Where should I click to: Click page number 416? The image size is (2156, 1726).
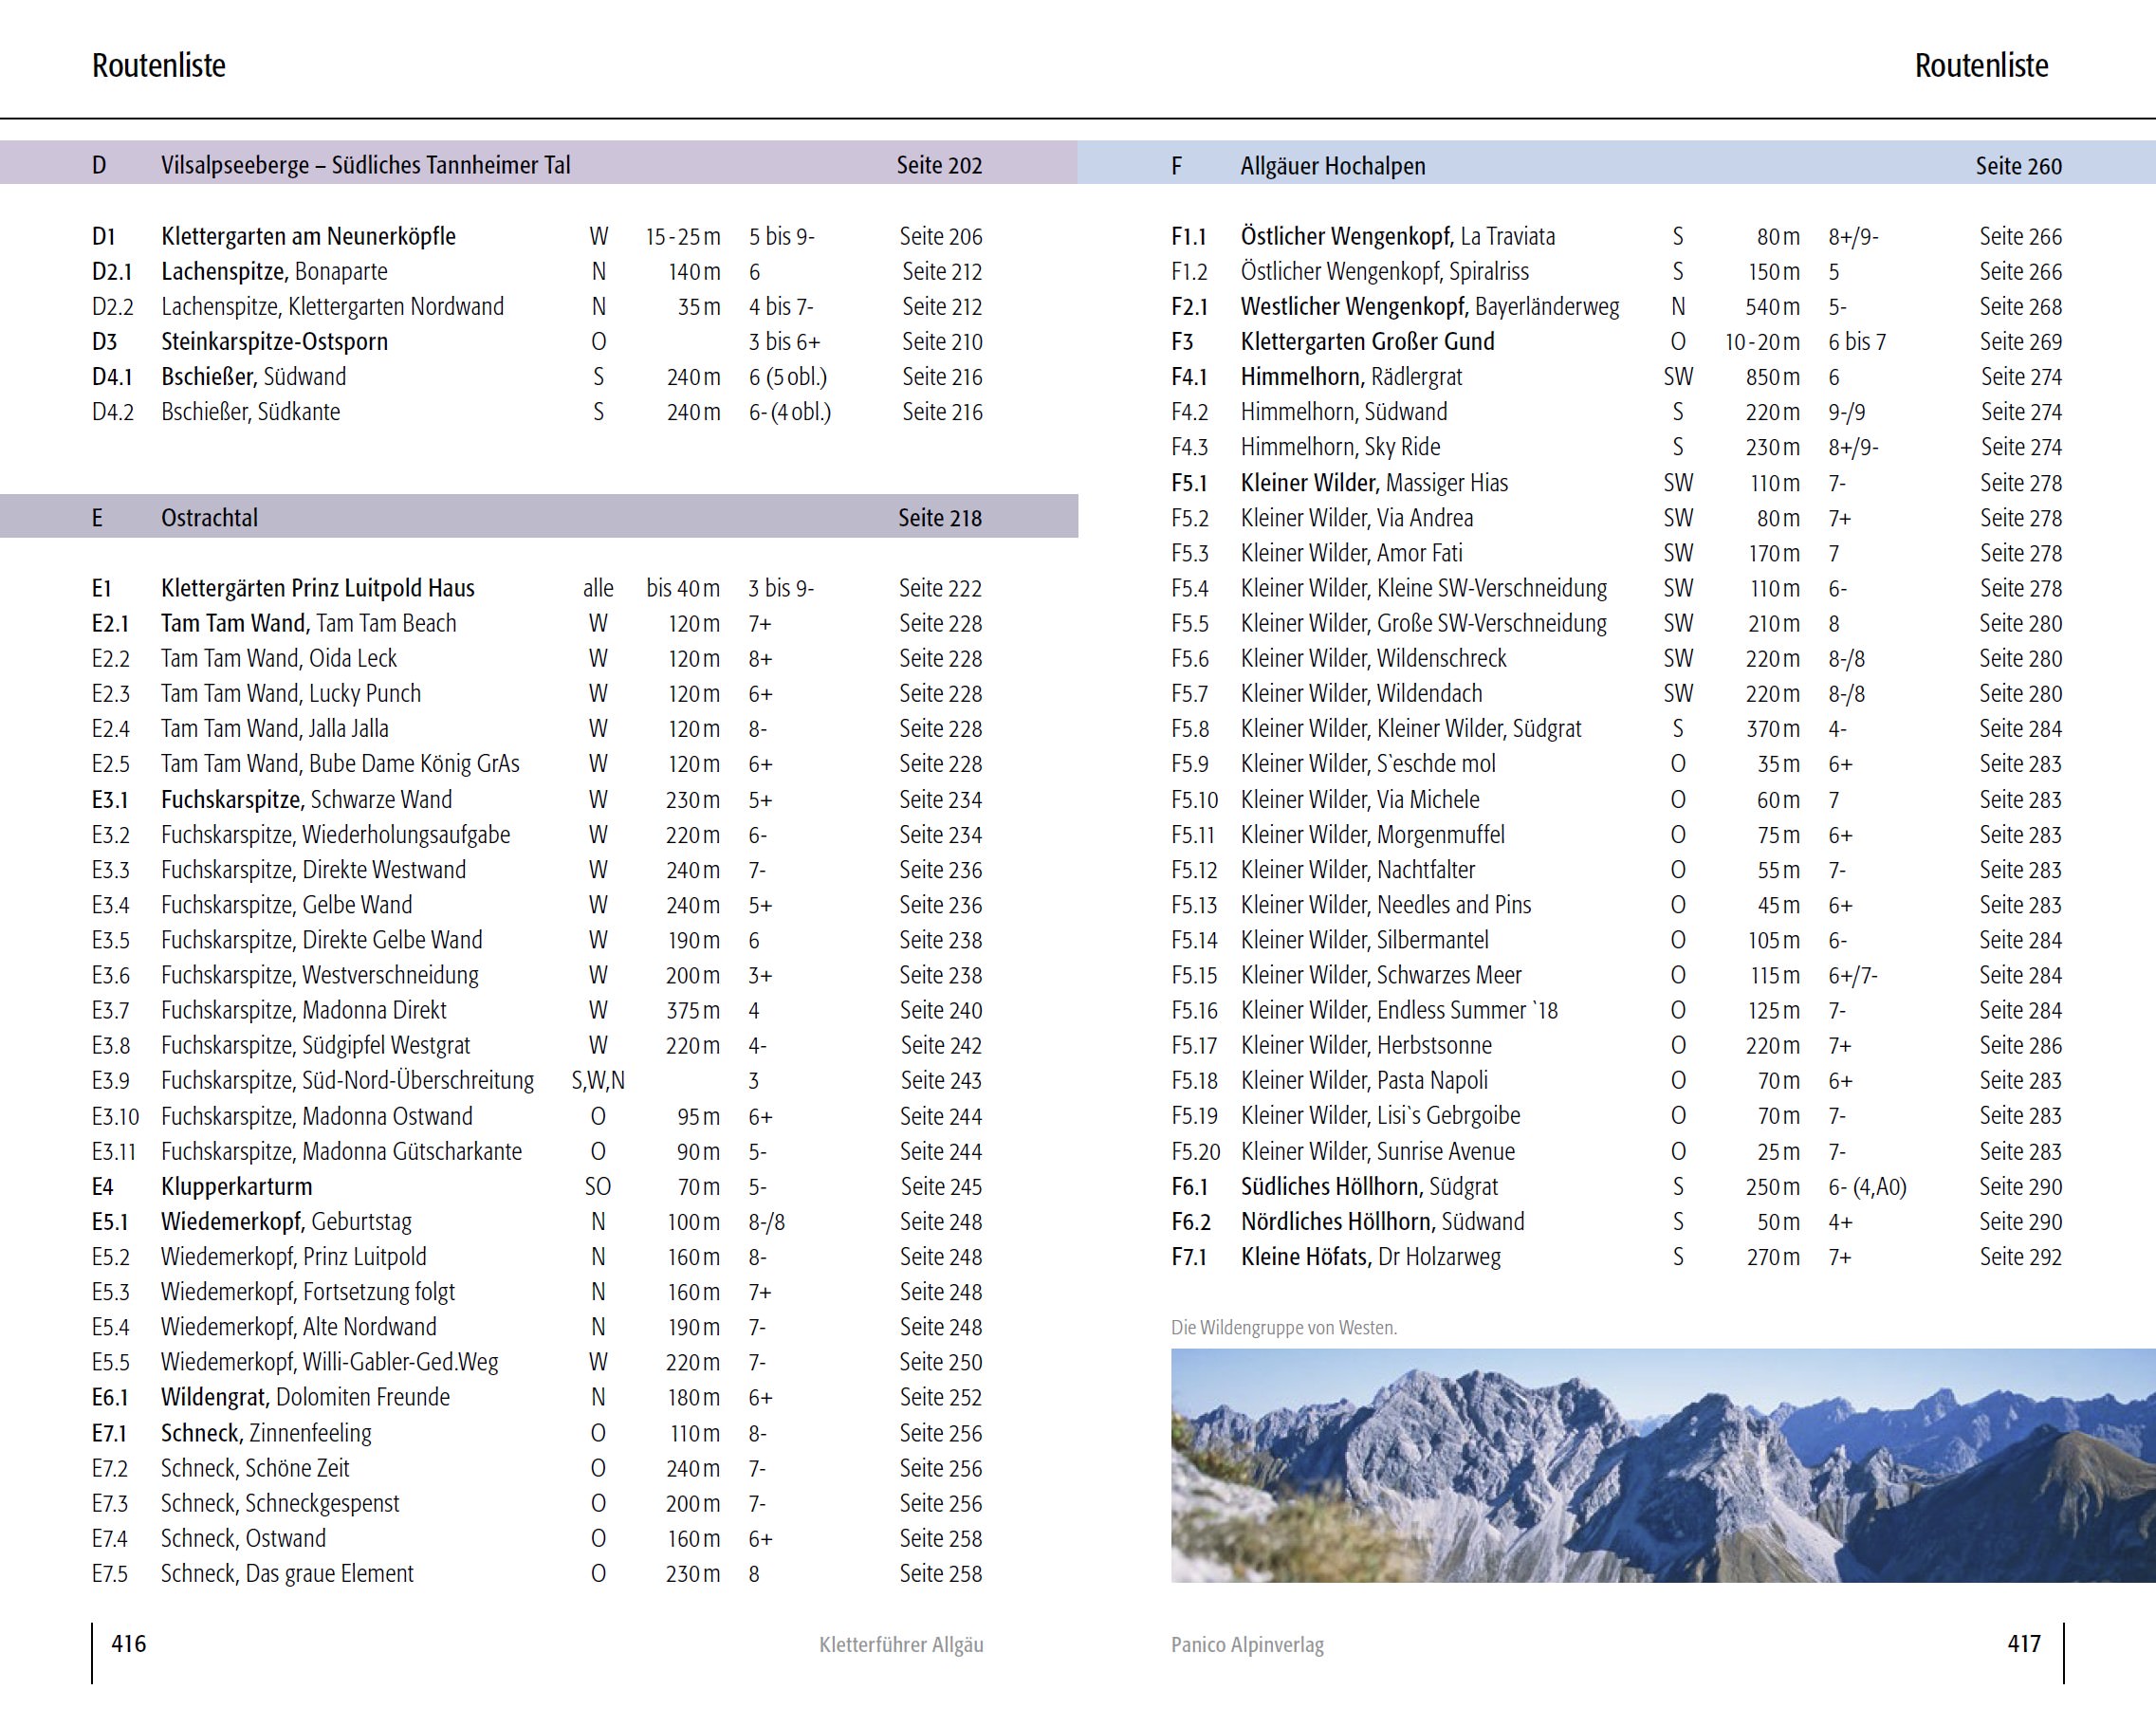(129, 1643)
